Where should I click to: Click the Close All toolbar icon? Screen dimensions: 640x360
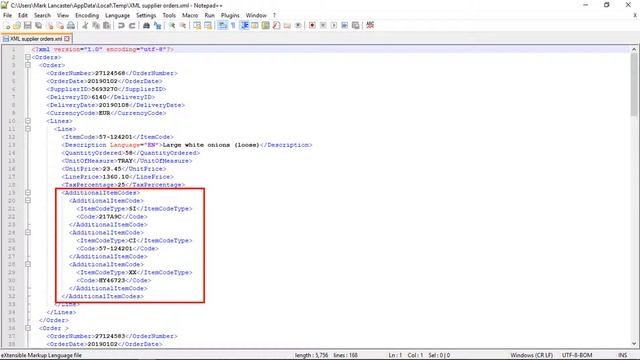[60, 25]
